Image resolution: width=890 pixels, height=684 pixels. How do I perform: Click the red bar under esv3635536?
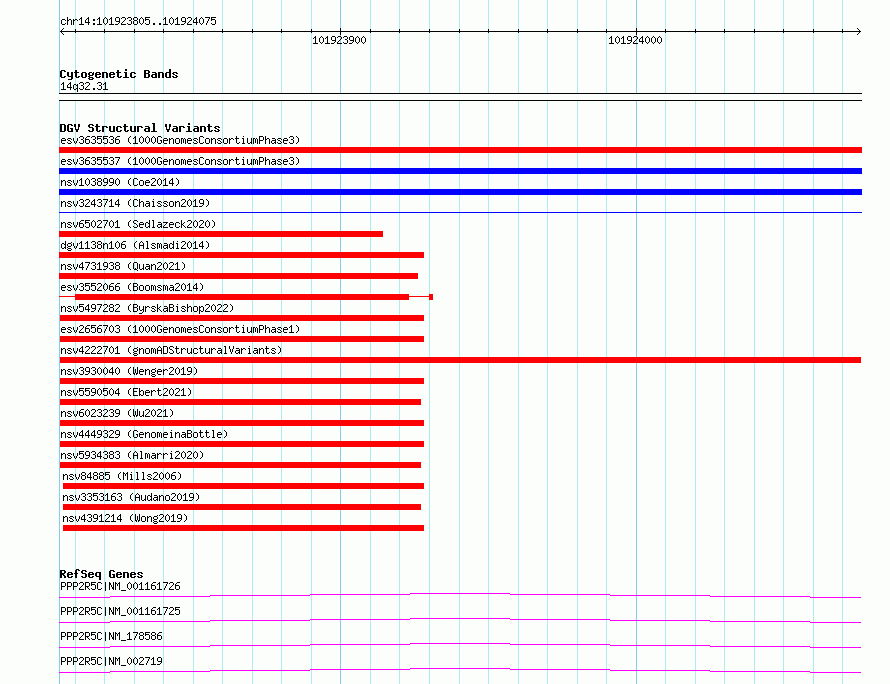pos(460,150)
